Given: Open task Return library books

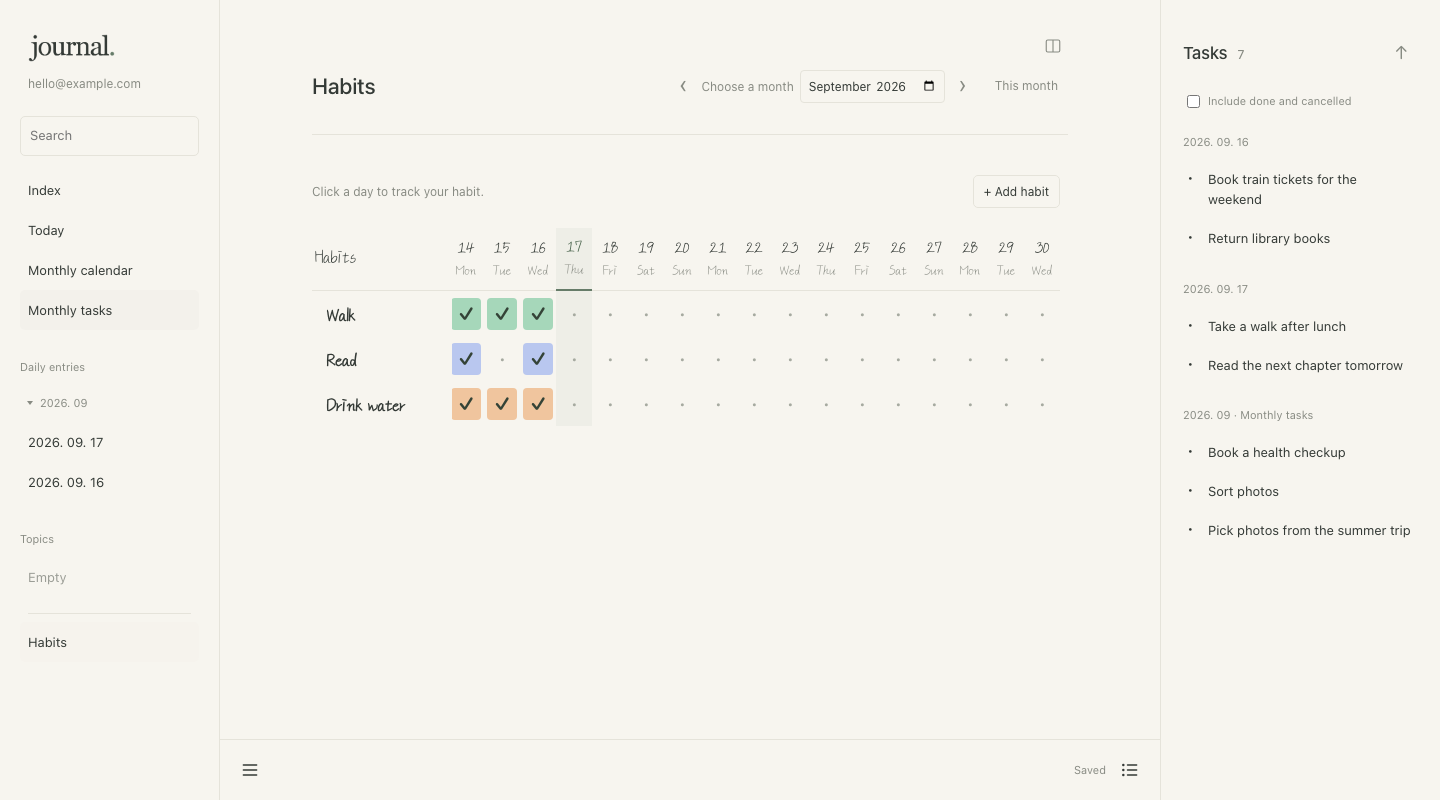Looking at the screenshot, I should pyautogui.click(x=1269, y=238).
